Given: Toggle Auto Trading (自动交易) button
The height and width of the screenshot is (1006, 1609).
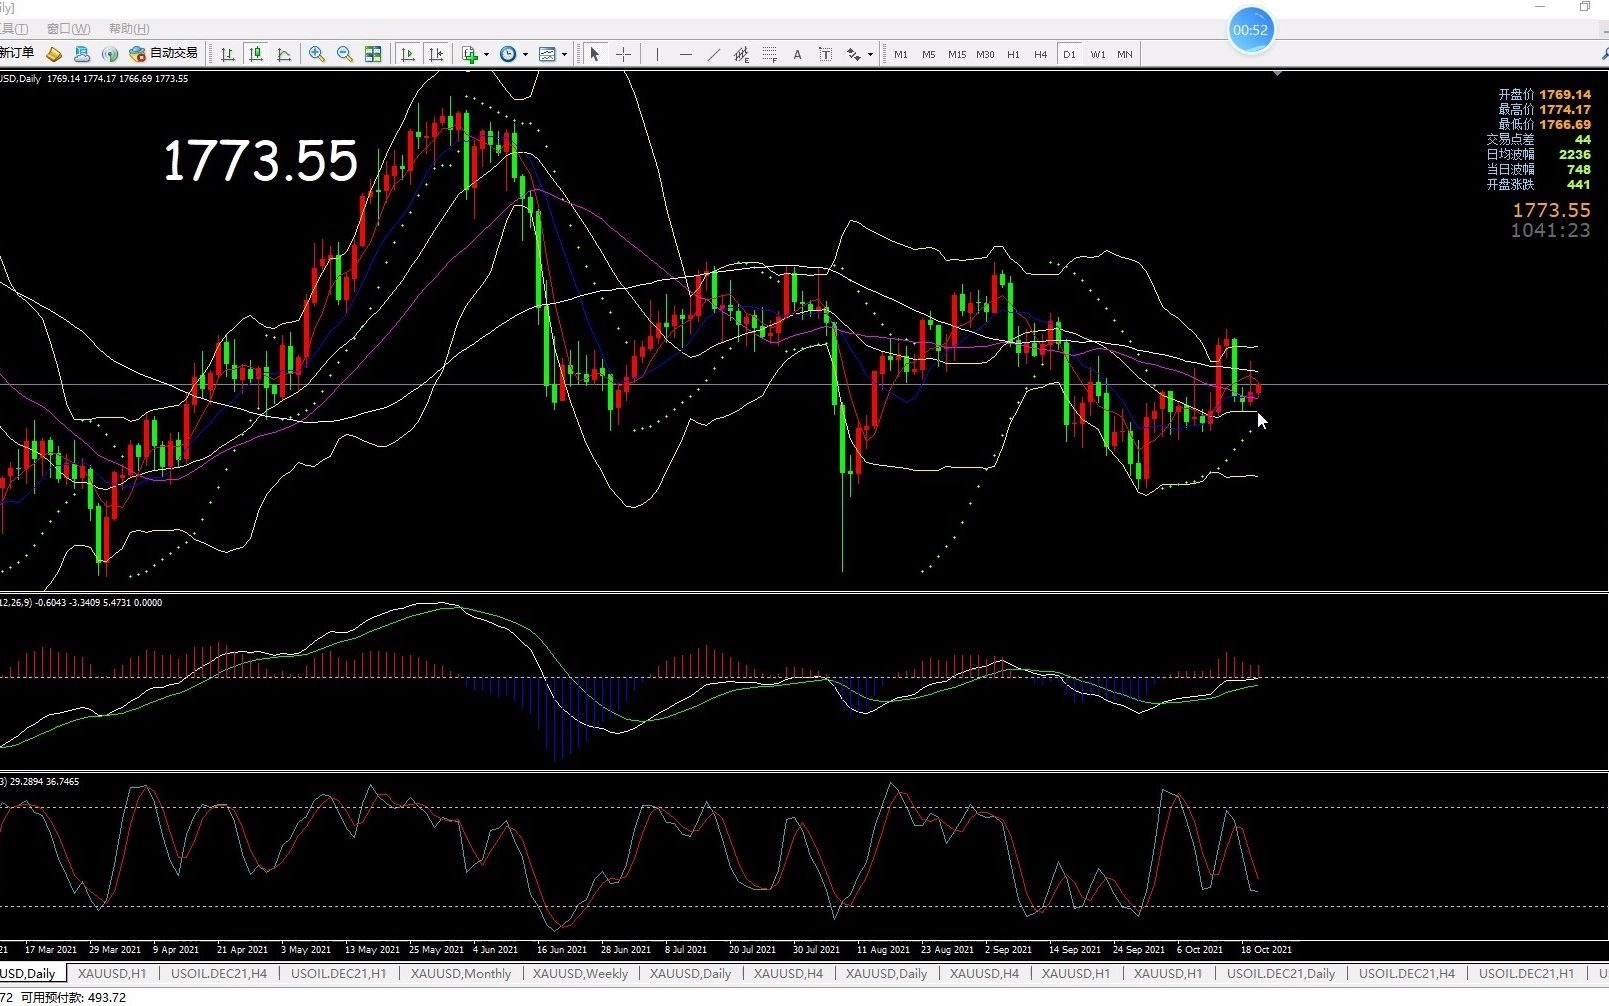Looking at the screenshot, I should [x=164, y=53].
